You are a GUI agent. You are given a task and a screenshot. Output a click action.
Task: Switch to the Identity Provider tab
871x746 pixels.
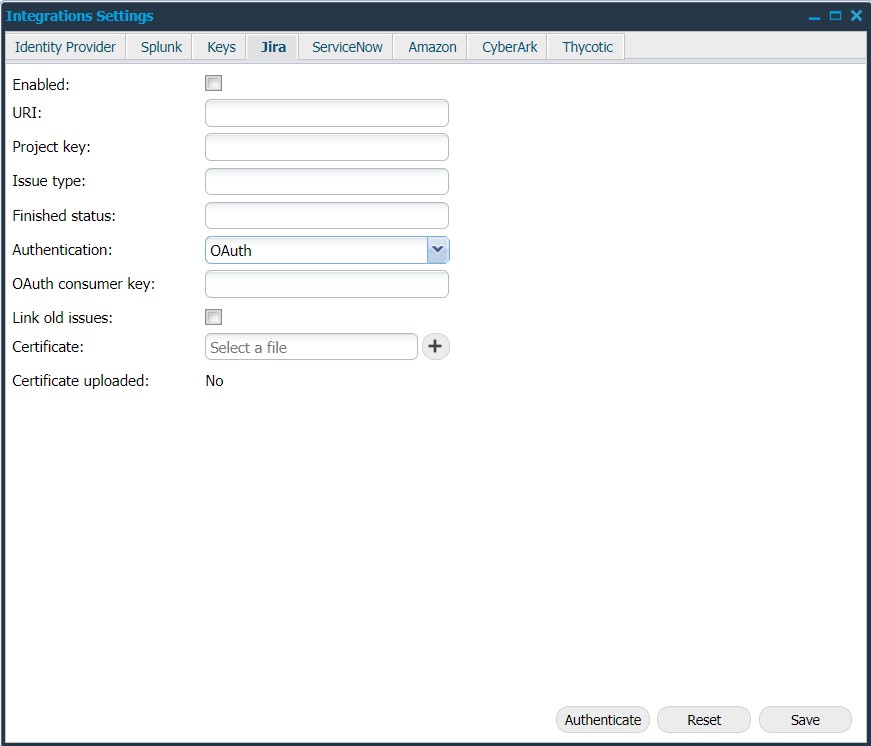65,47
